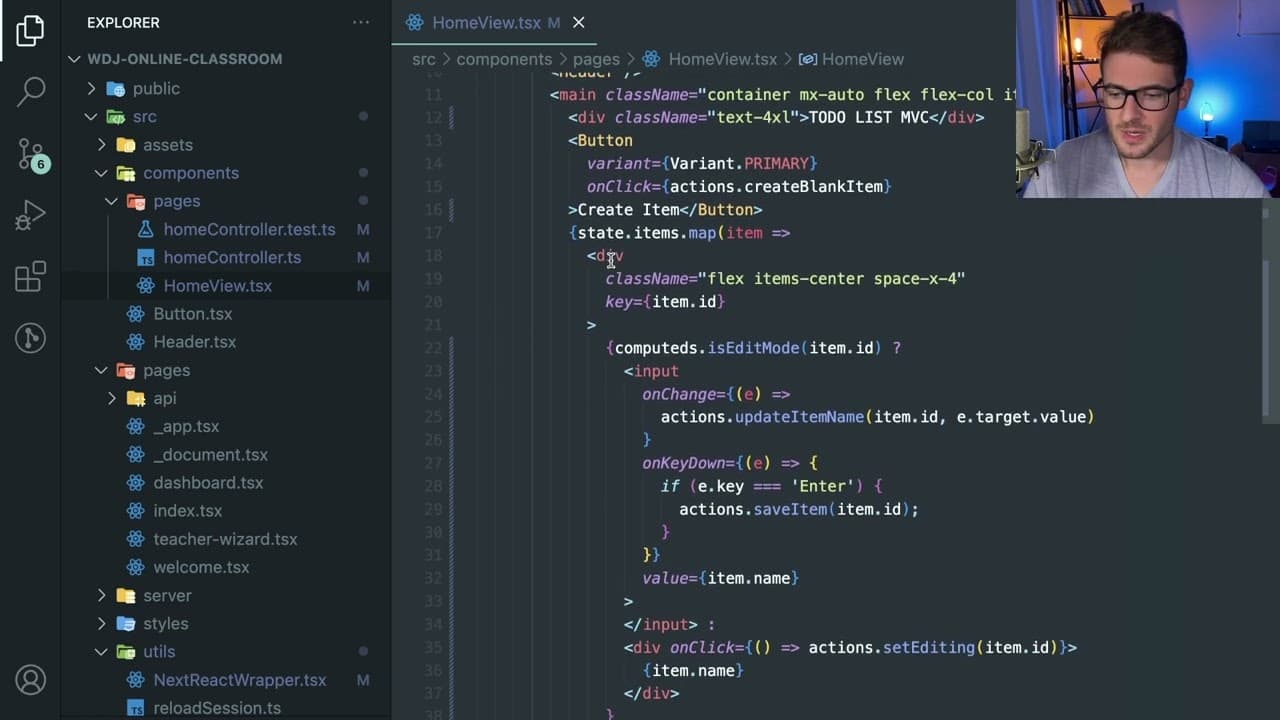
Task: Select the HomeView.tsx editor tab
Action: (486, 22)
